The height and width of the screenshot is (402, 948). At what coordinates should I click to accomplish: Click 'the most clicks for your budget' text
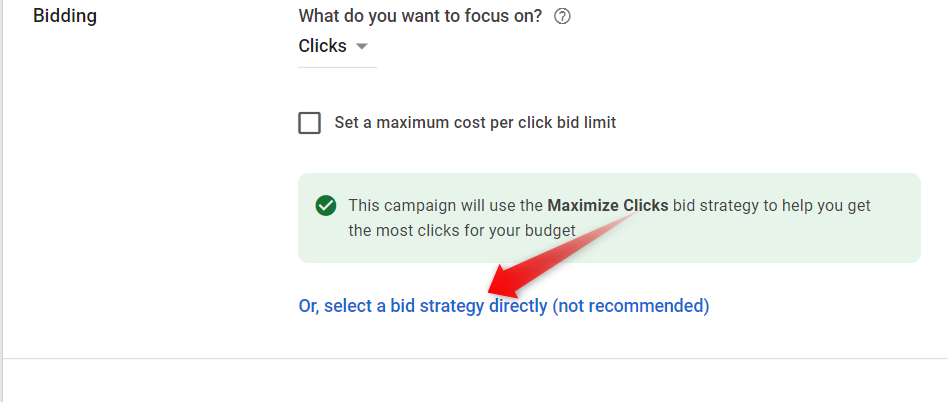(x=462, y=230)
